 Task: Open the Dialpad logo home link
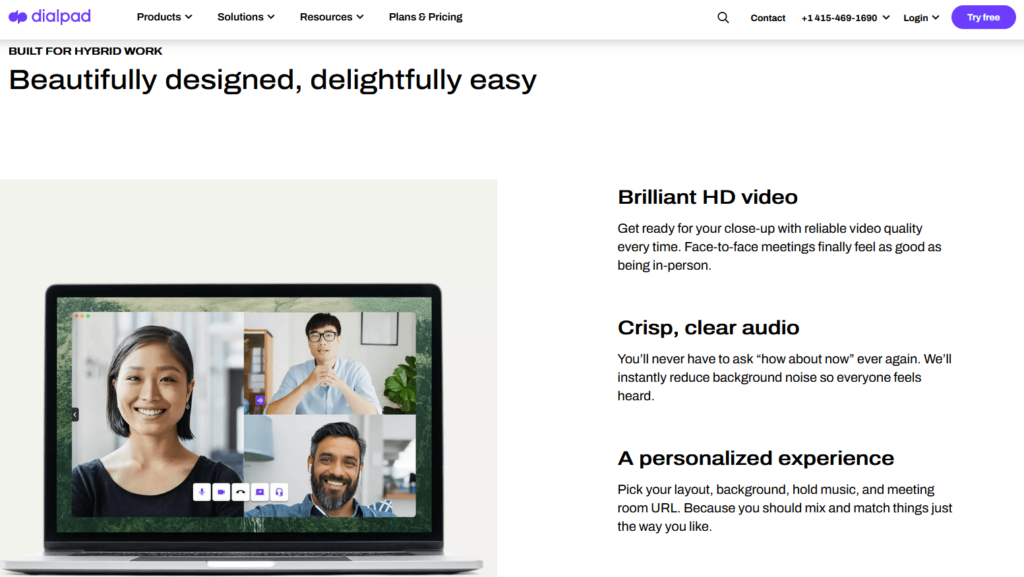[50, 16]
